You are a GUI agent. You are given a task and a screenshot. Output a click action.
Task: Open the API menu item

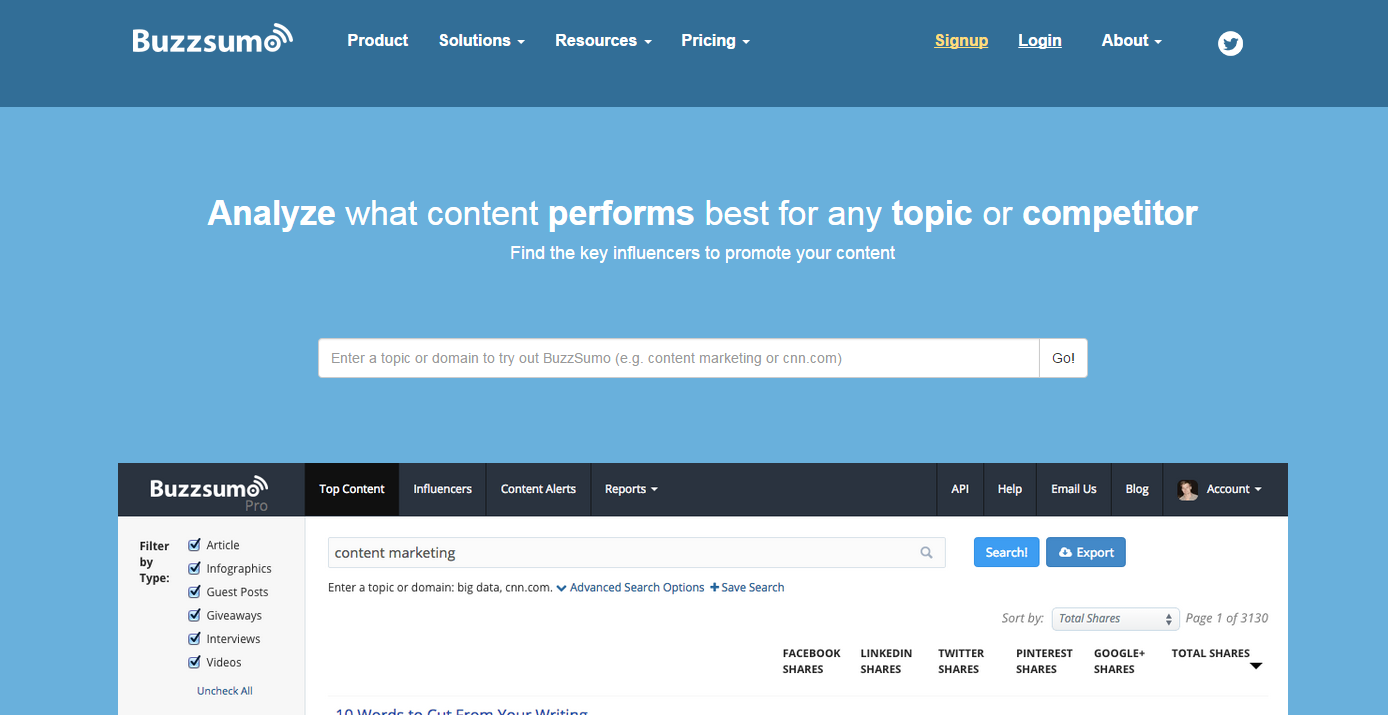coord(960,489)
